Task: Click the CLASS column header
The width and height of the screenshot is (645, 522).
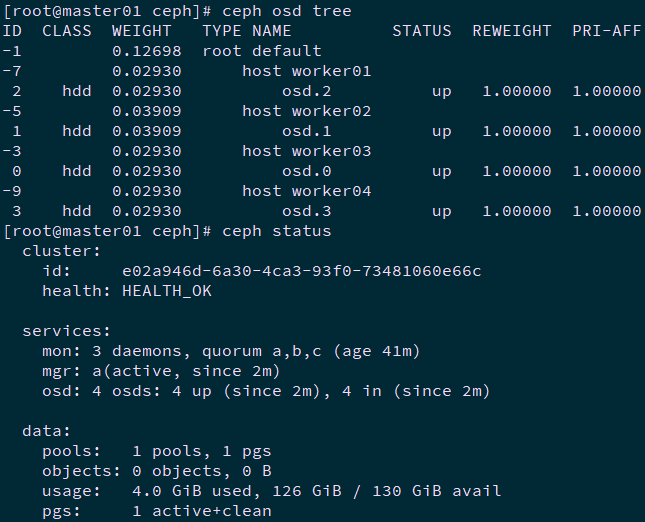Action: coord(66,31)
